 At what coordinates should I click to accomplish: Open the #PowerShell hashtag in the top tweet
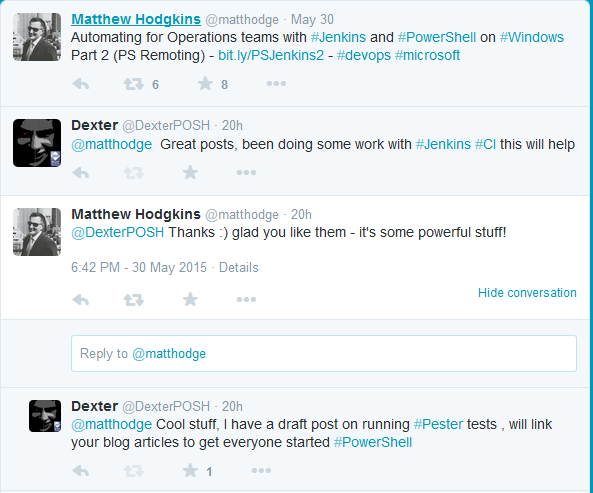pyautogui.click(x=437, y=37)
